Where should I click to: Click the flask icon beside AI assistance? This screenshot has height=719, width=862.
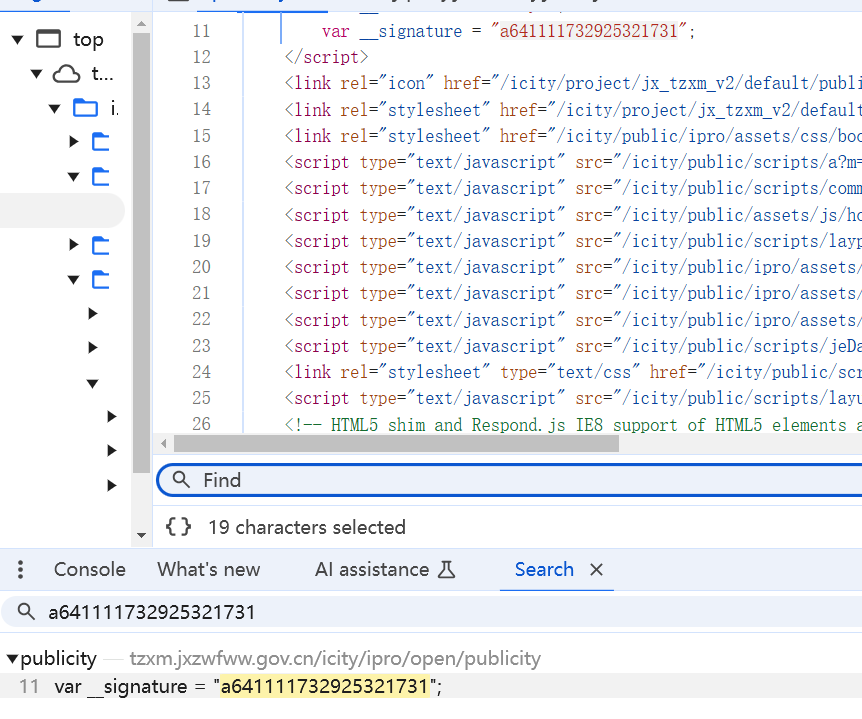pos(447,570)
